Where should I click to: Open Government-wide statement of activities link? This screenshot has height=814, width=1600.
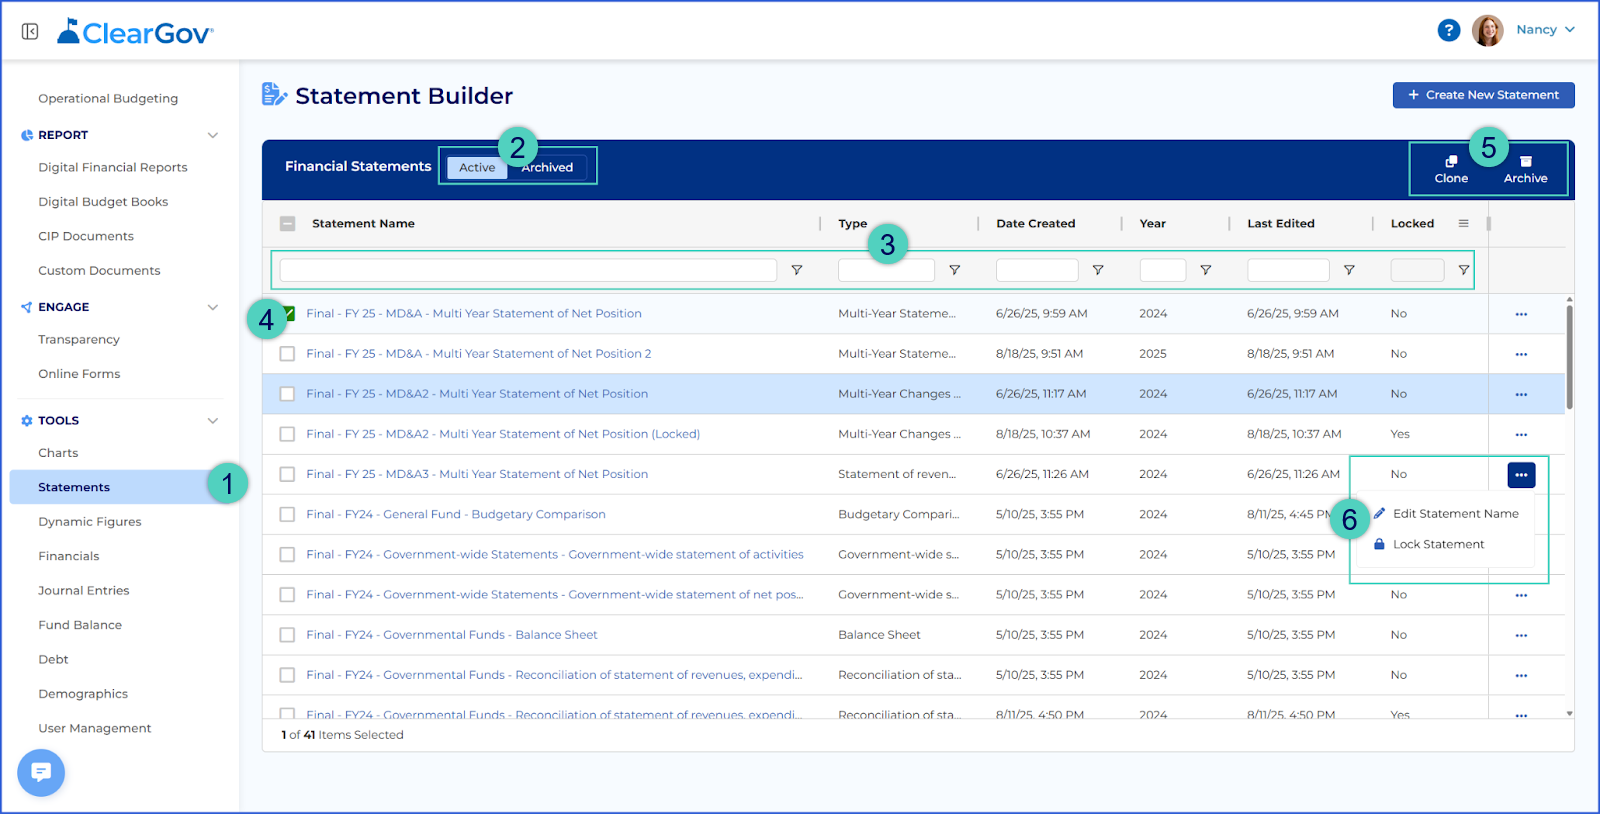click(555, 554)
